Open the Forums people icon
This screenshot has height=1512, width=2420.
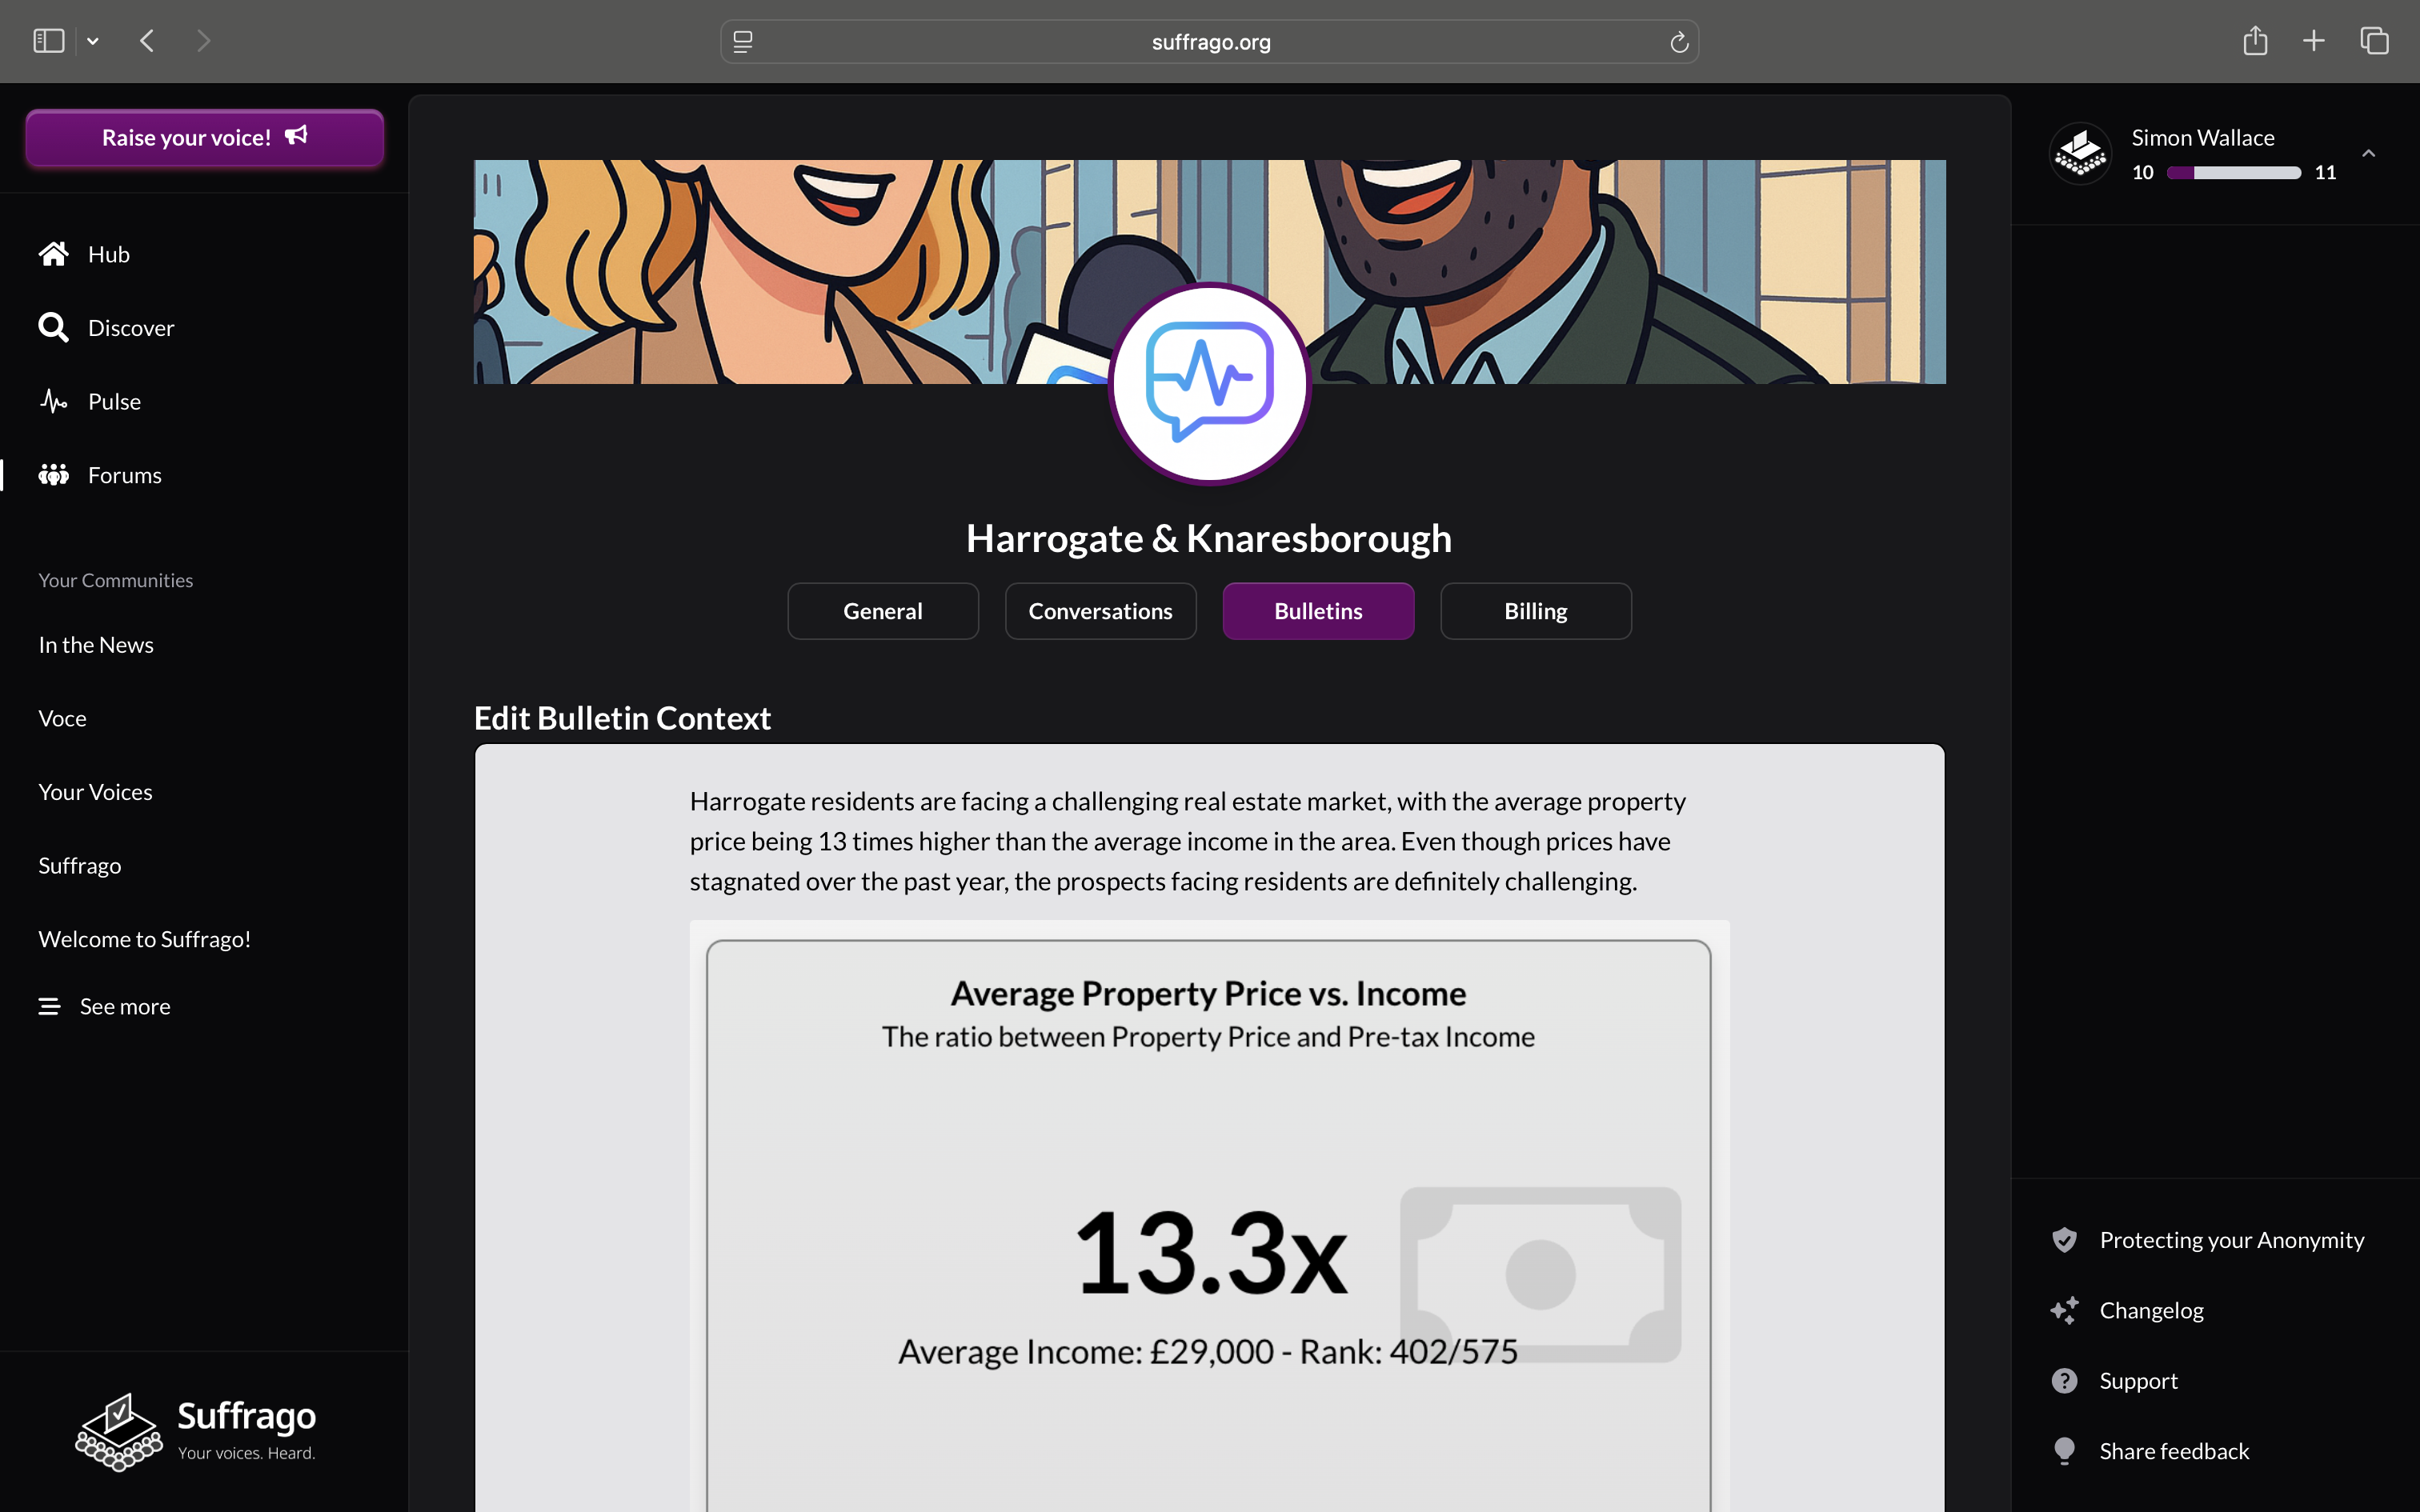click(x=53, y=475)
